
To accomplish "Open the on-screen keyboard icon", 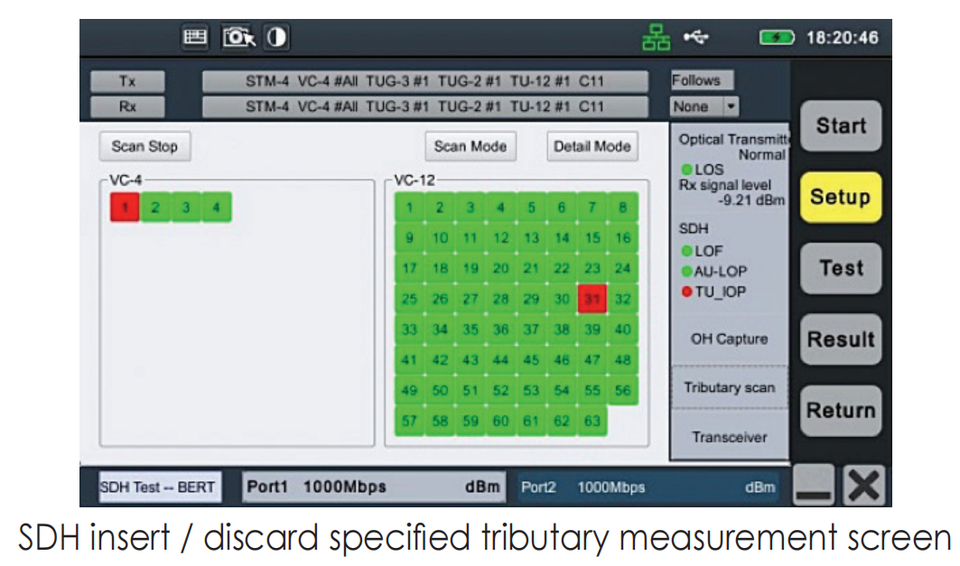I will click(195, 37).
